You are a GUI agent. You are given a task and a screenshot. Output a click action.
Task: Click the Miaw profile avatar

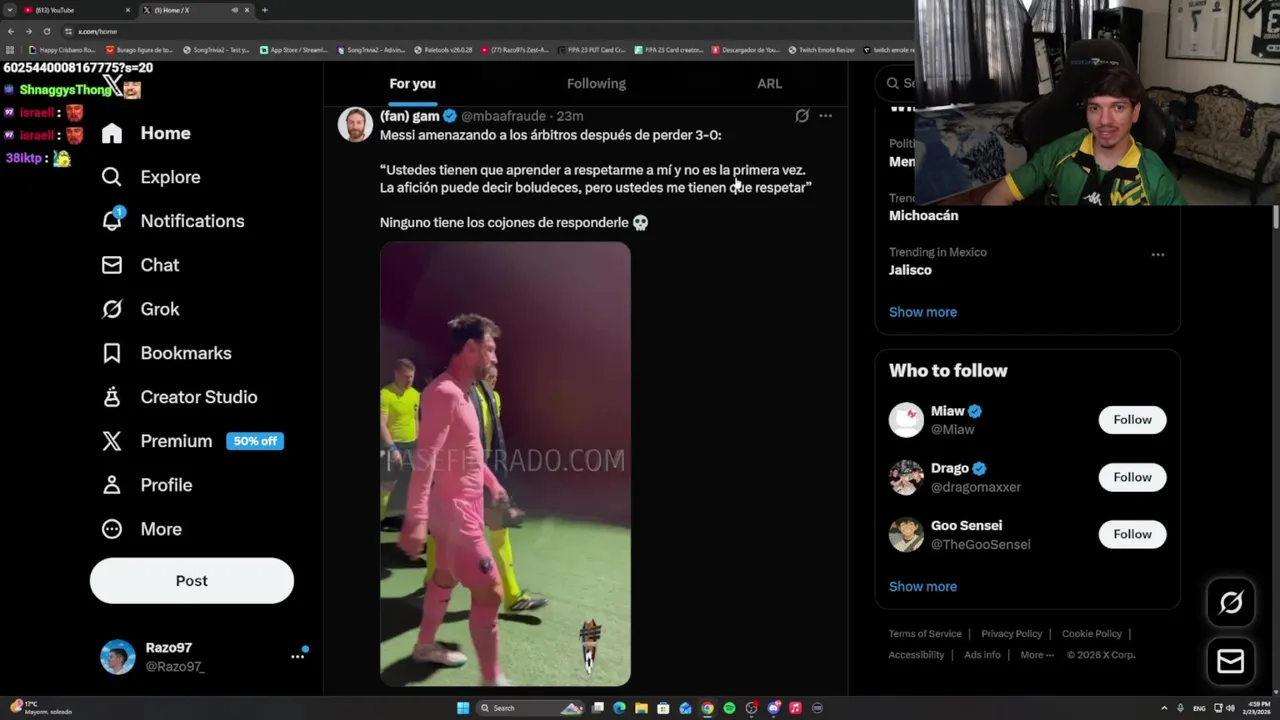click(906, 420)
